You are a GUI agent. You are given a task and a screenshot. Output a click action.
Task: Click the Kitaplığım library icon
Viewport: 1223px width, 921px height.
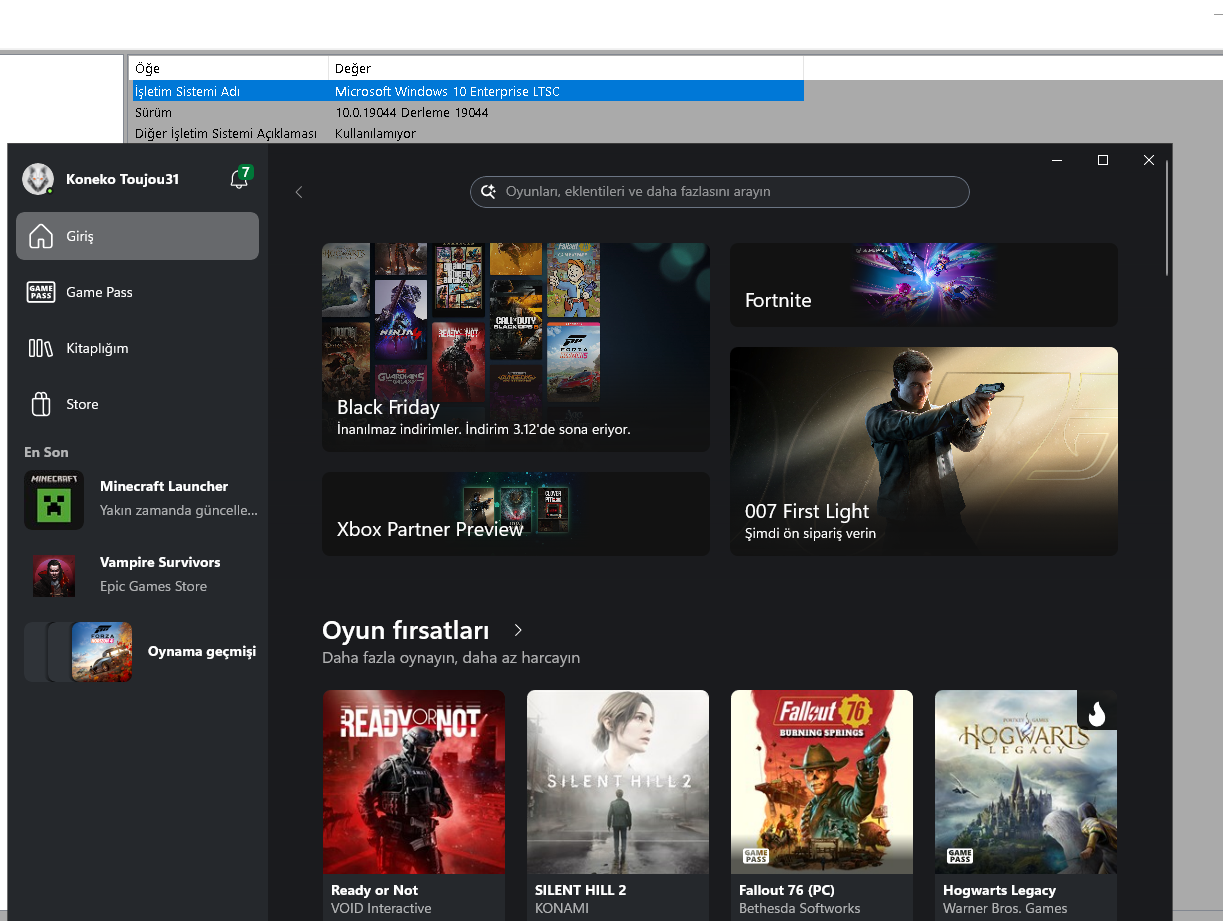pos(41,348)
